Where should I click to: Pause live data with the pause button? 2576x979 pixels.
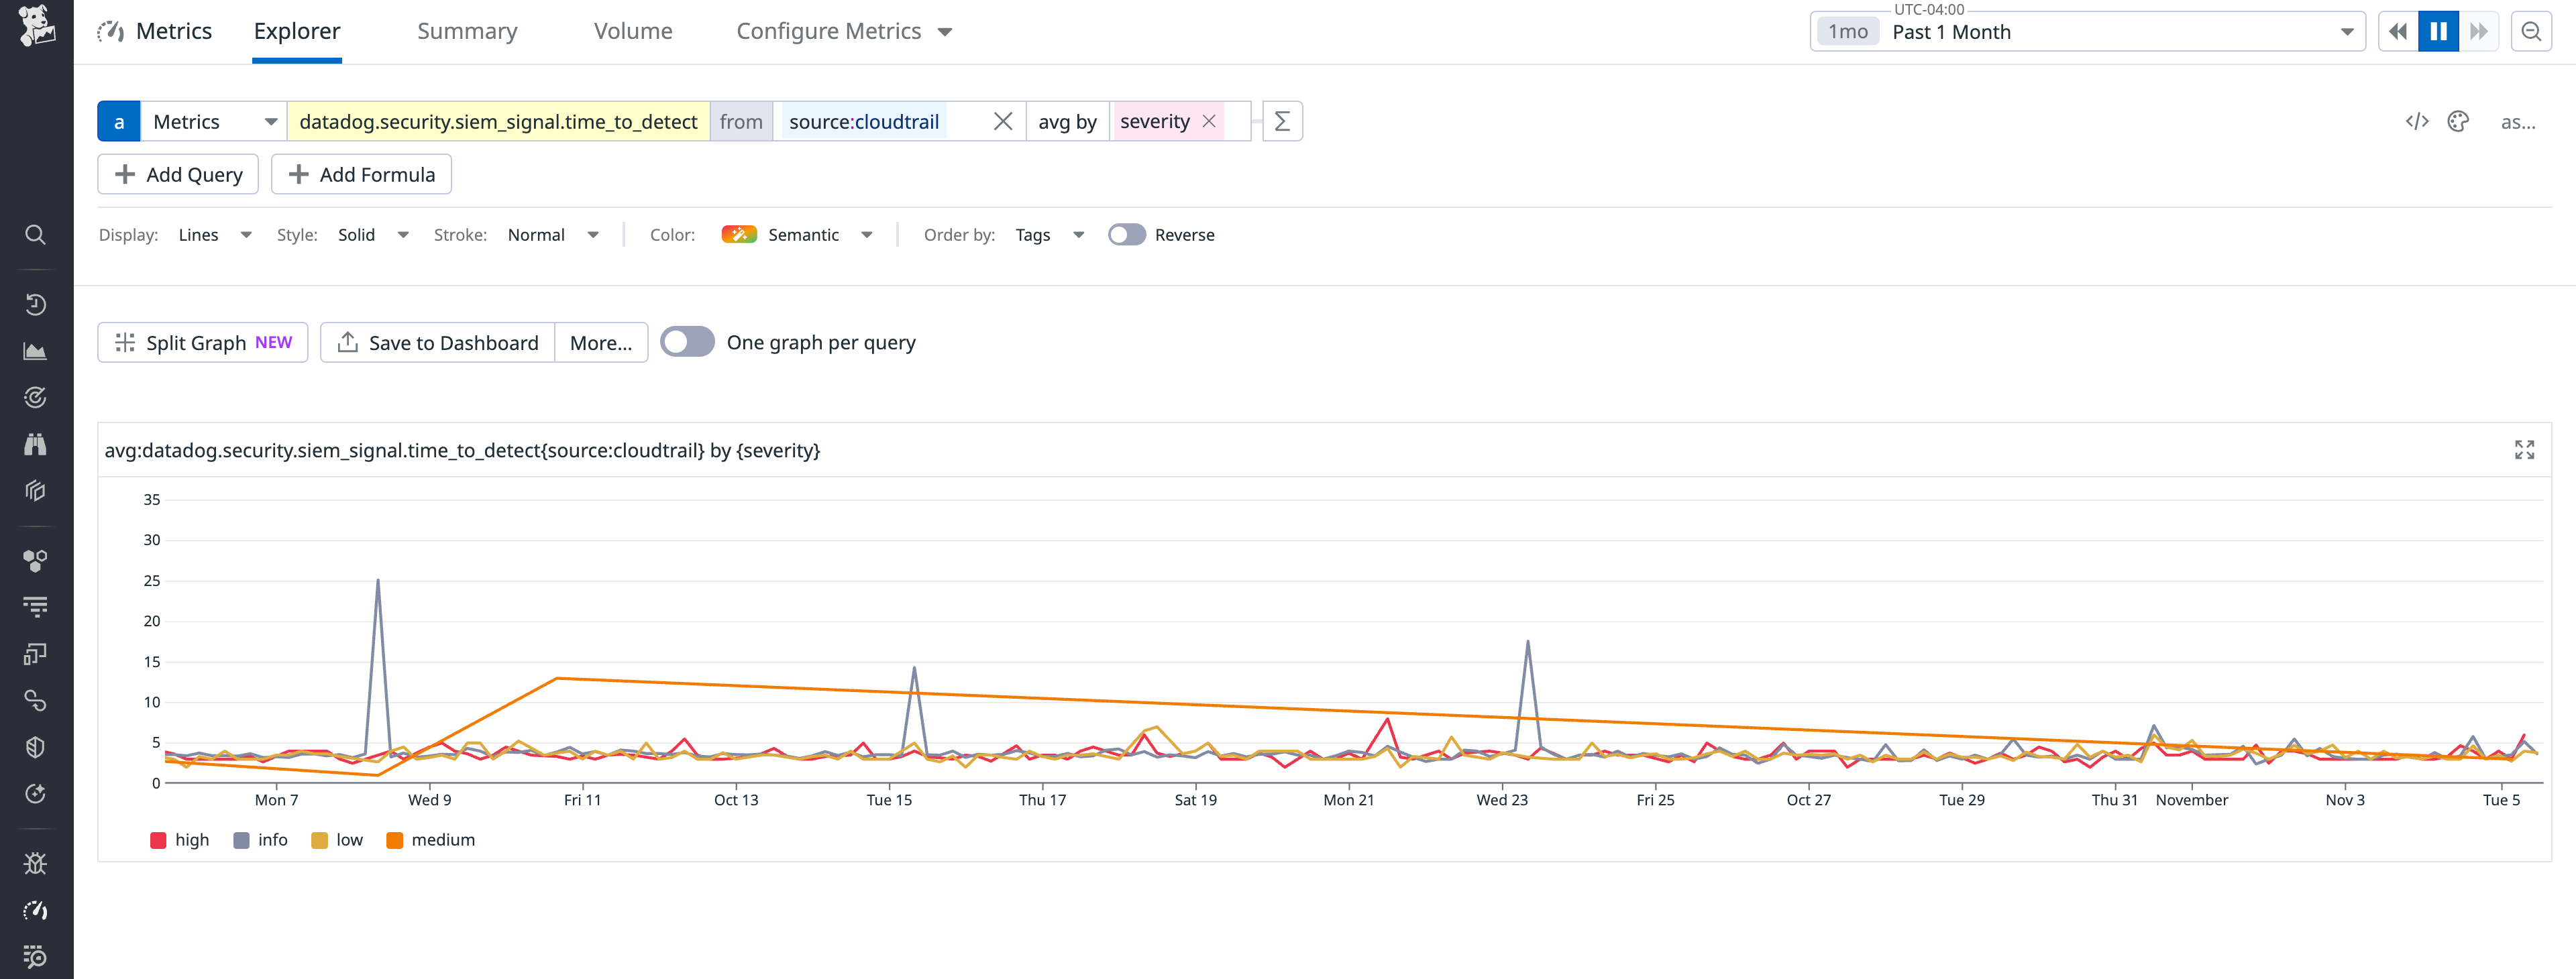[2439, 31]
